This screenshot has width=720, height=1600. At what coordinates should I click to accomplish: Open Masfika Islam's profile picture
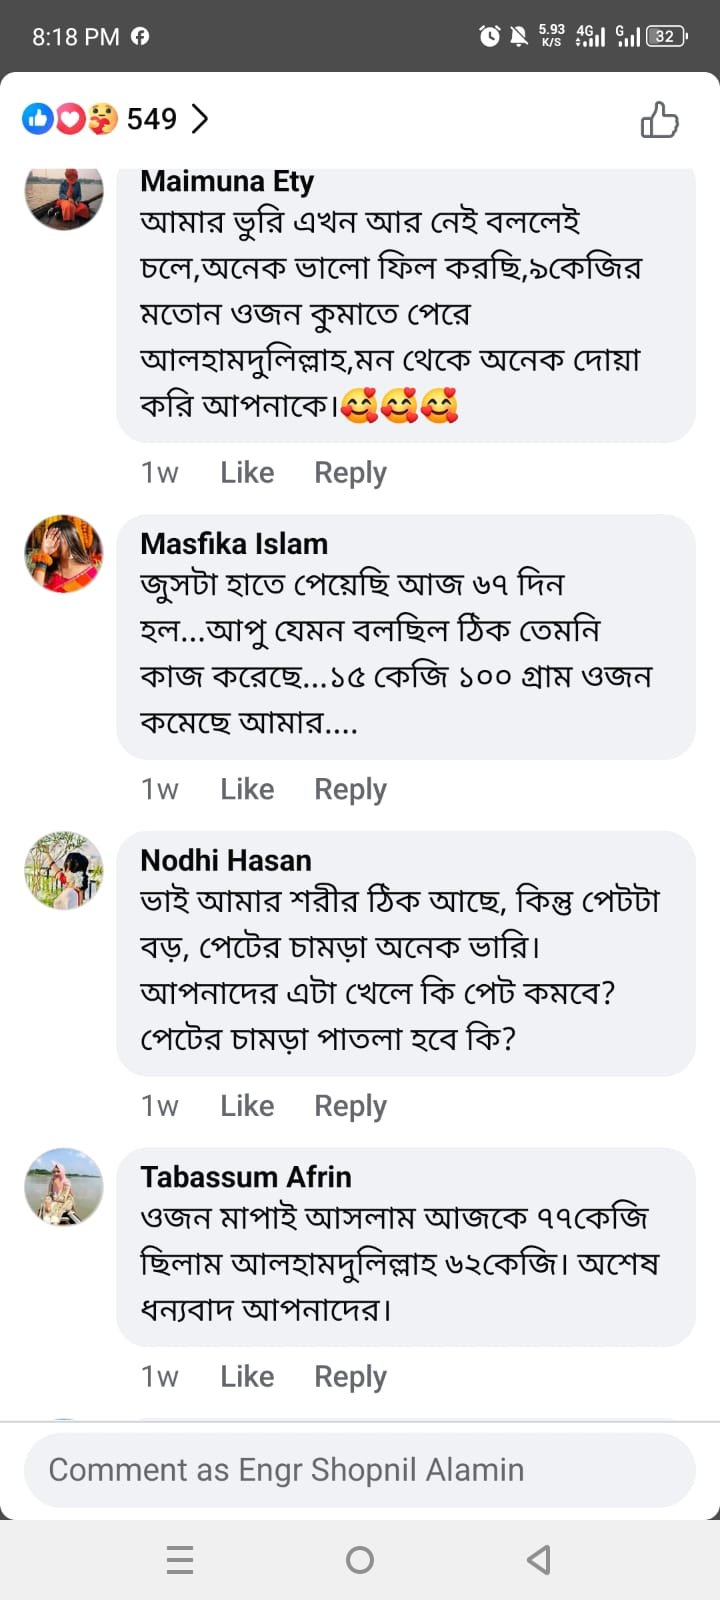pyautogui.click(x=64, y=554)
